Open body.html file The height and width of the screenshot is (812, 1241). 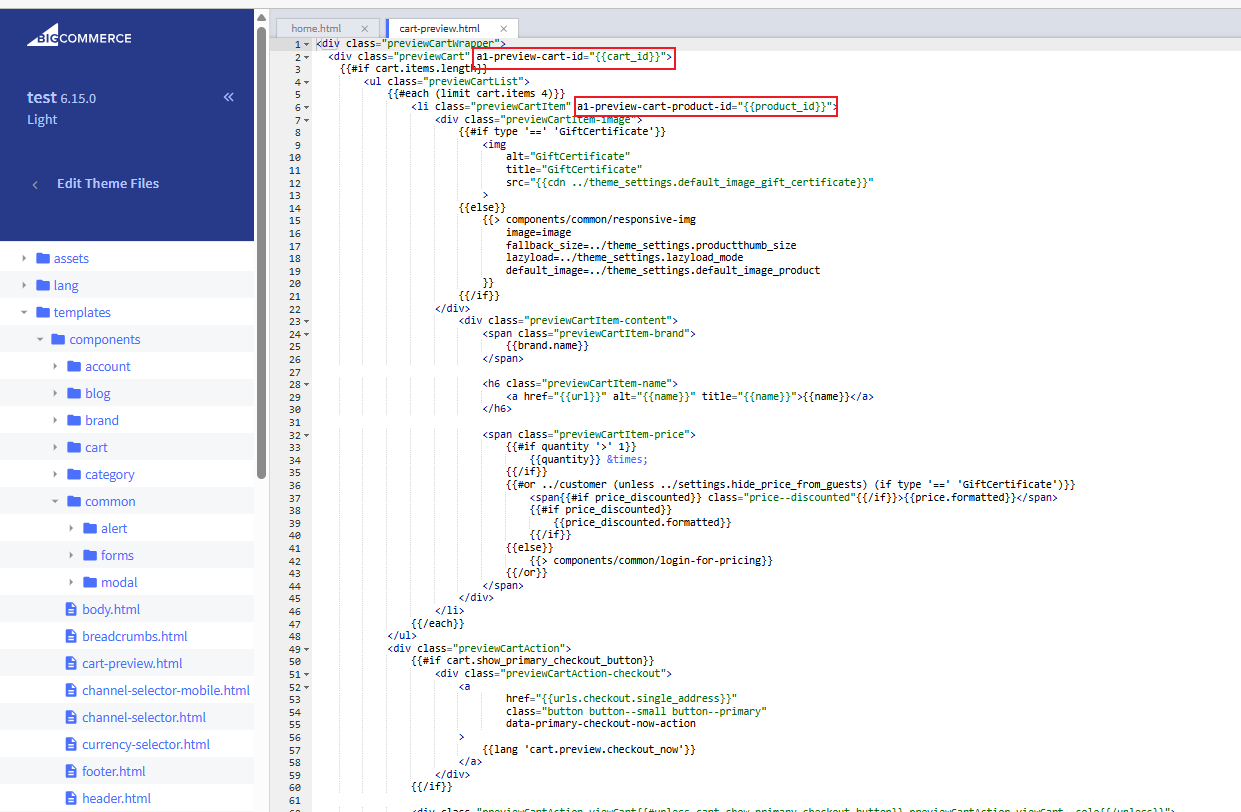click(x=111, y=609)
